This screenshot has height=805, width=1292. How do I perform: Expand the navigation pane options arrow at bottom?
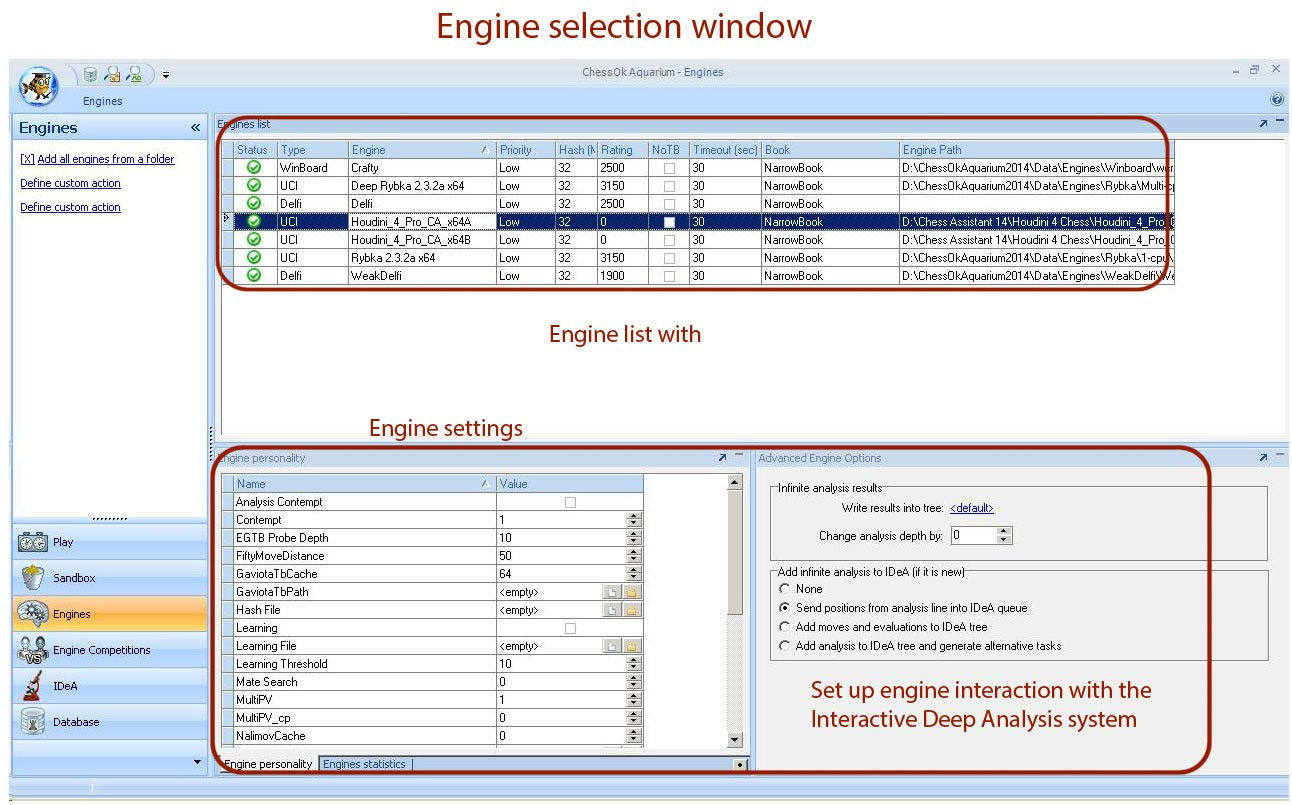[x=197, y=762]
